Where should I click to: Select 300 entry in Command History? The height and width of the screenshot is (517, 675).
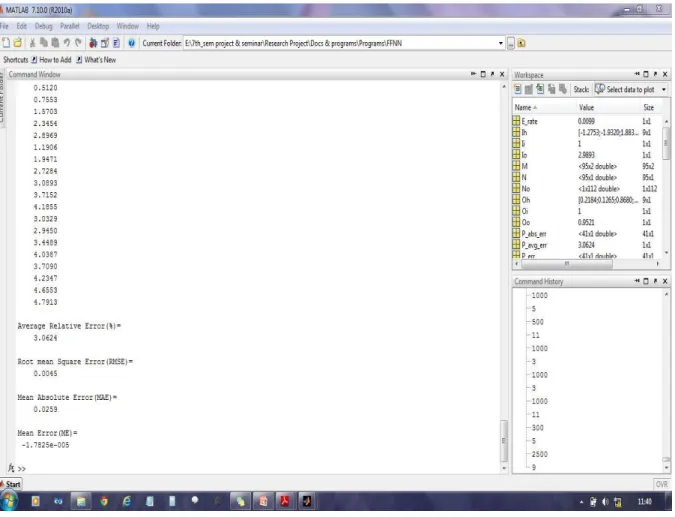point(538,428)
